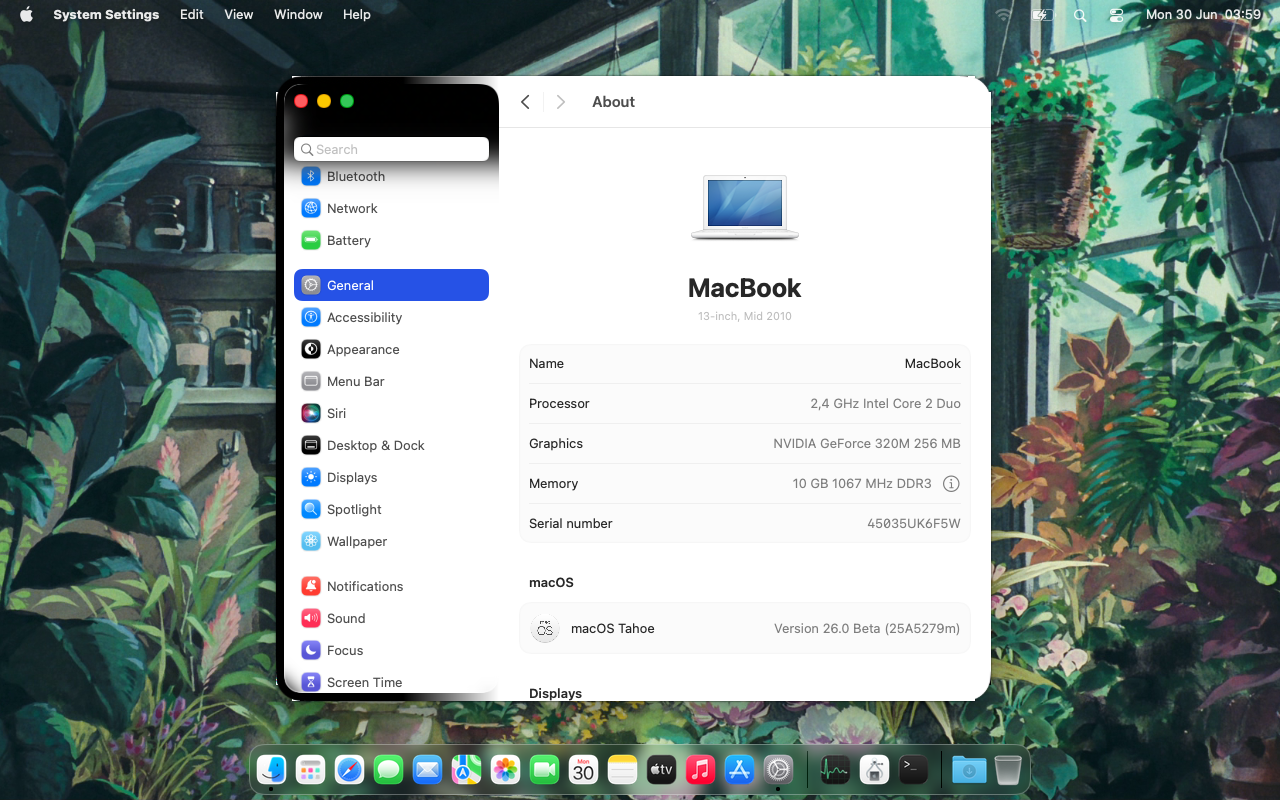Select Sound in the sidebar
Screen dimensions: 1280x800
[391, 618]
